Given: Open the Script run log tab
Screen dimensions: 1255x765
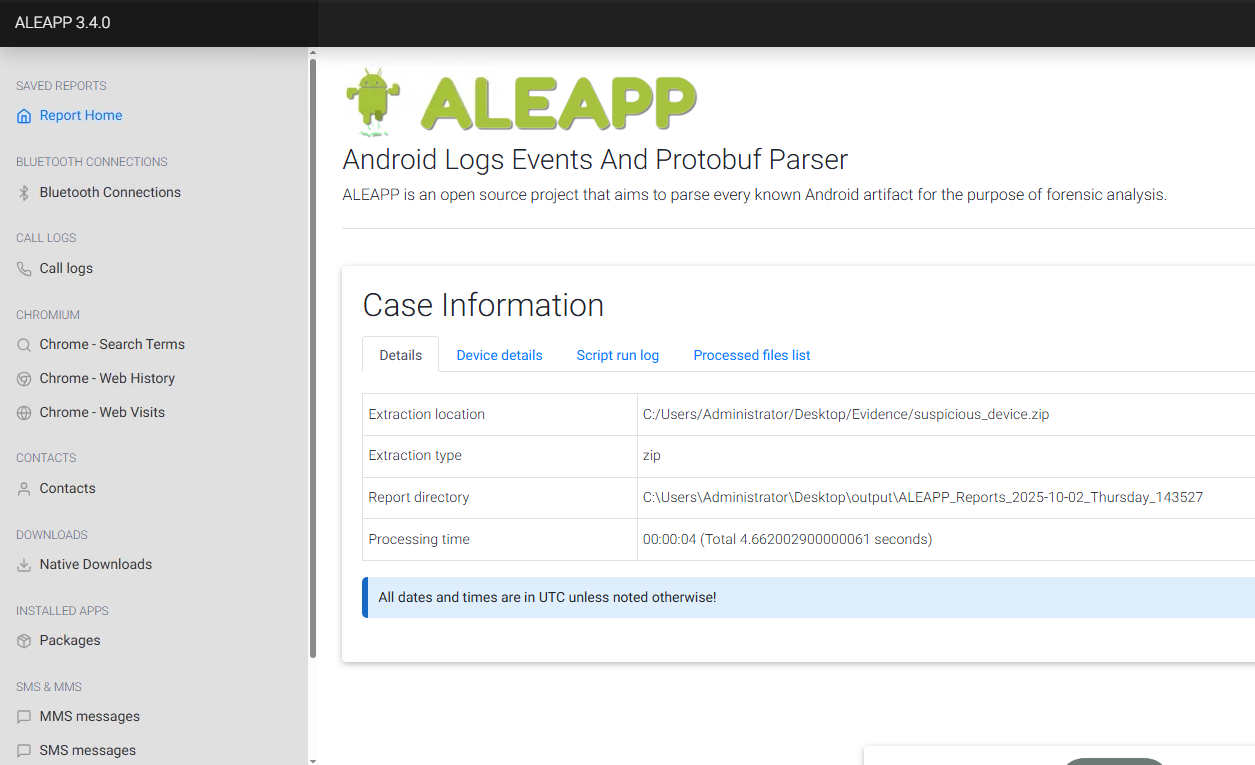Looking at the screenshot, I should (x=617, y=355).
